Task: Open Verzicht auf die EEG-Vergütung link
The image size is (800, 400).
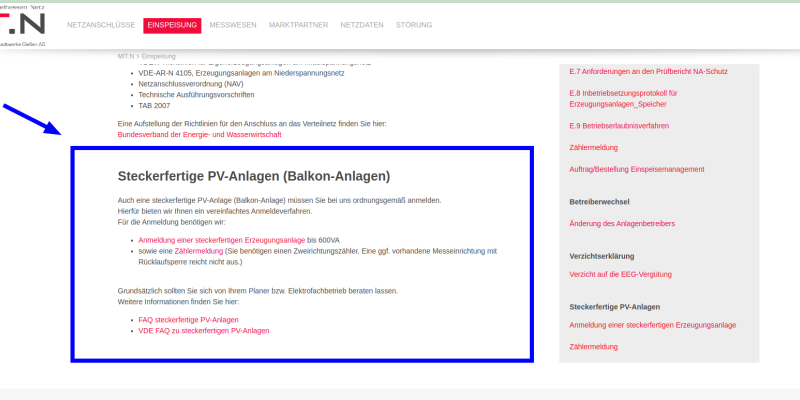Action: coord(620,273)
